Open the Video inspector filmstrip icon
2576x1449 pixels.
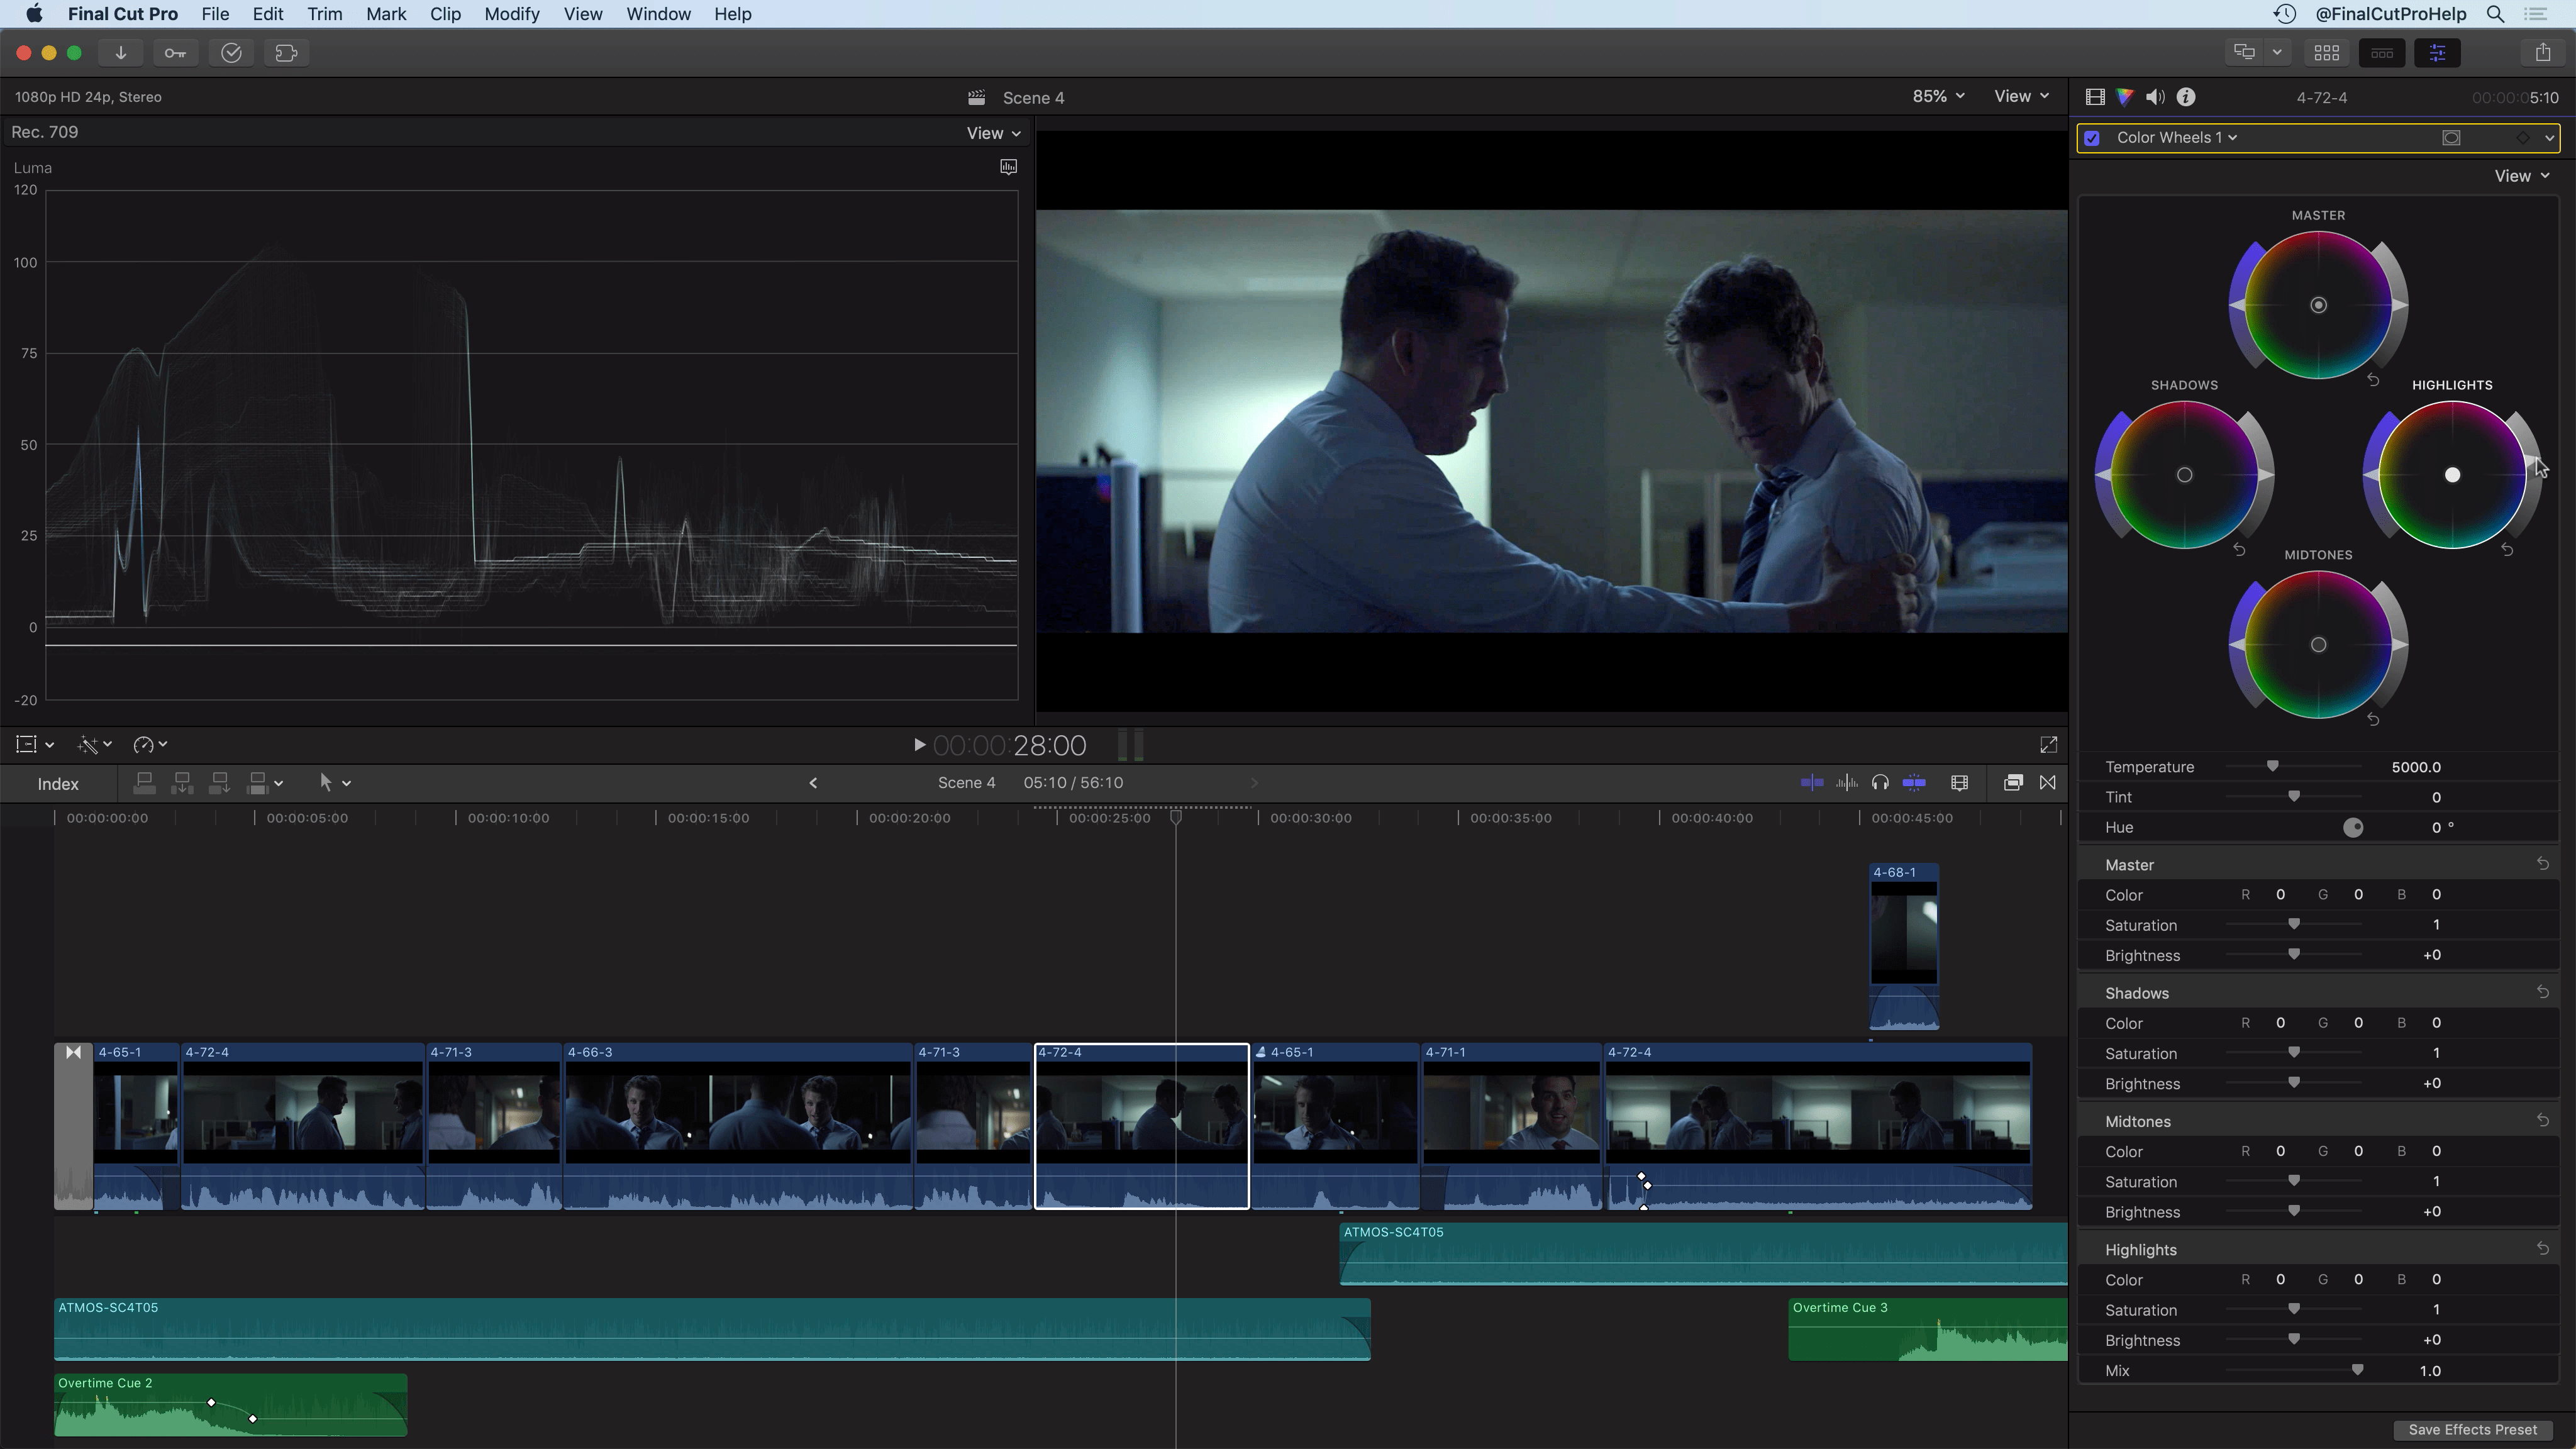[2094, 97]
